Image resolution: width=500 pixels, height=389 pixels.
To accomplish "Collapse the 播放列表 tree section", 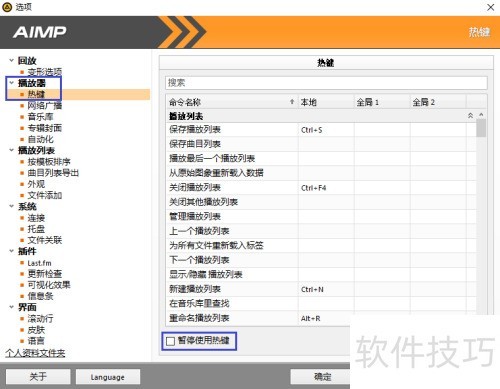I will pyautogui.click(x=11, y=150).
